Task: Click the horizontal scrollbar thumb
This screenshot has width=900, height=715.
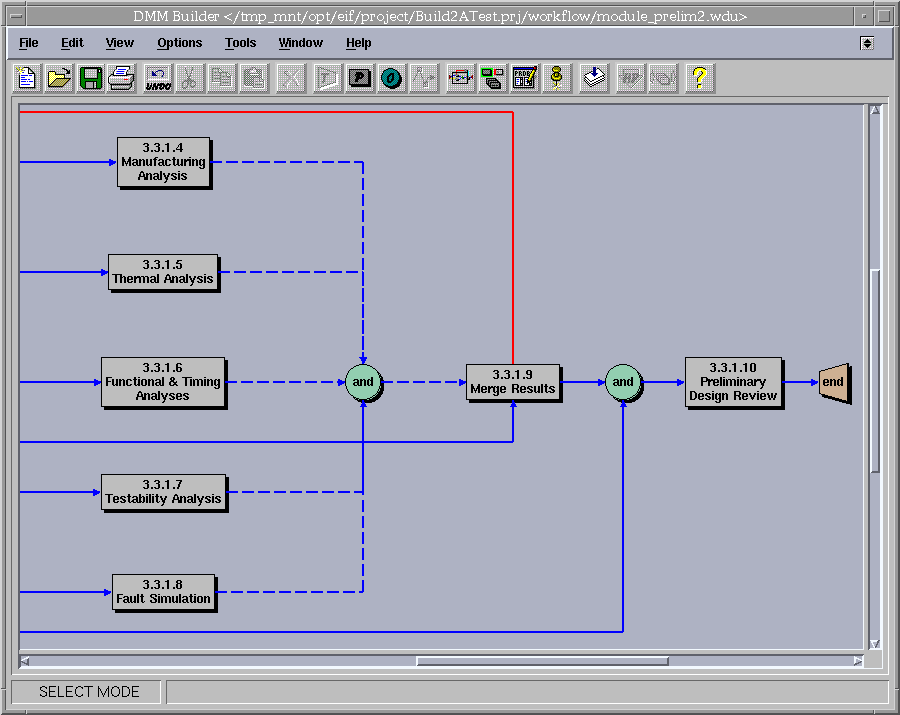Action: coord(542,661)
